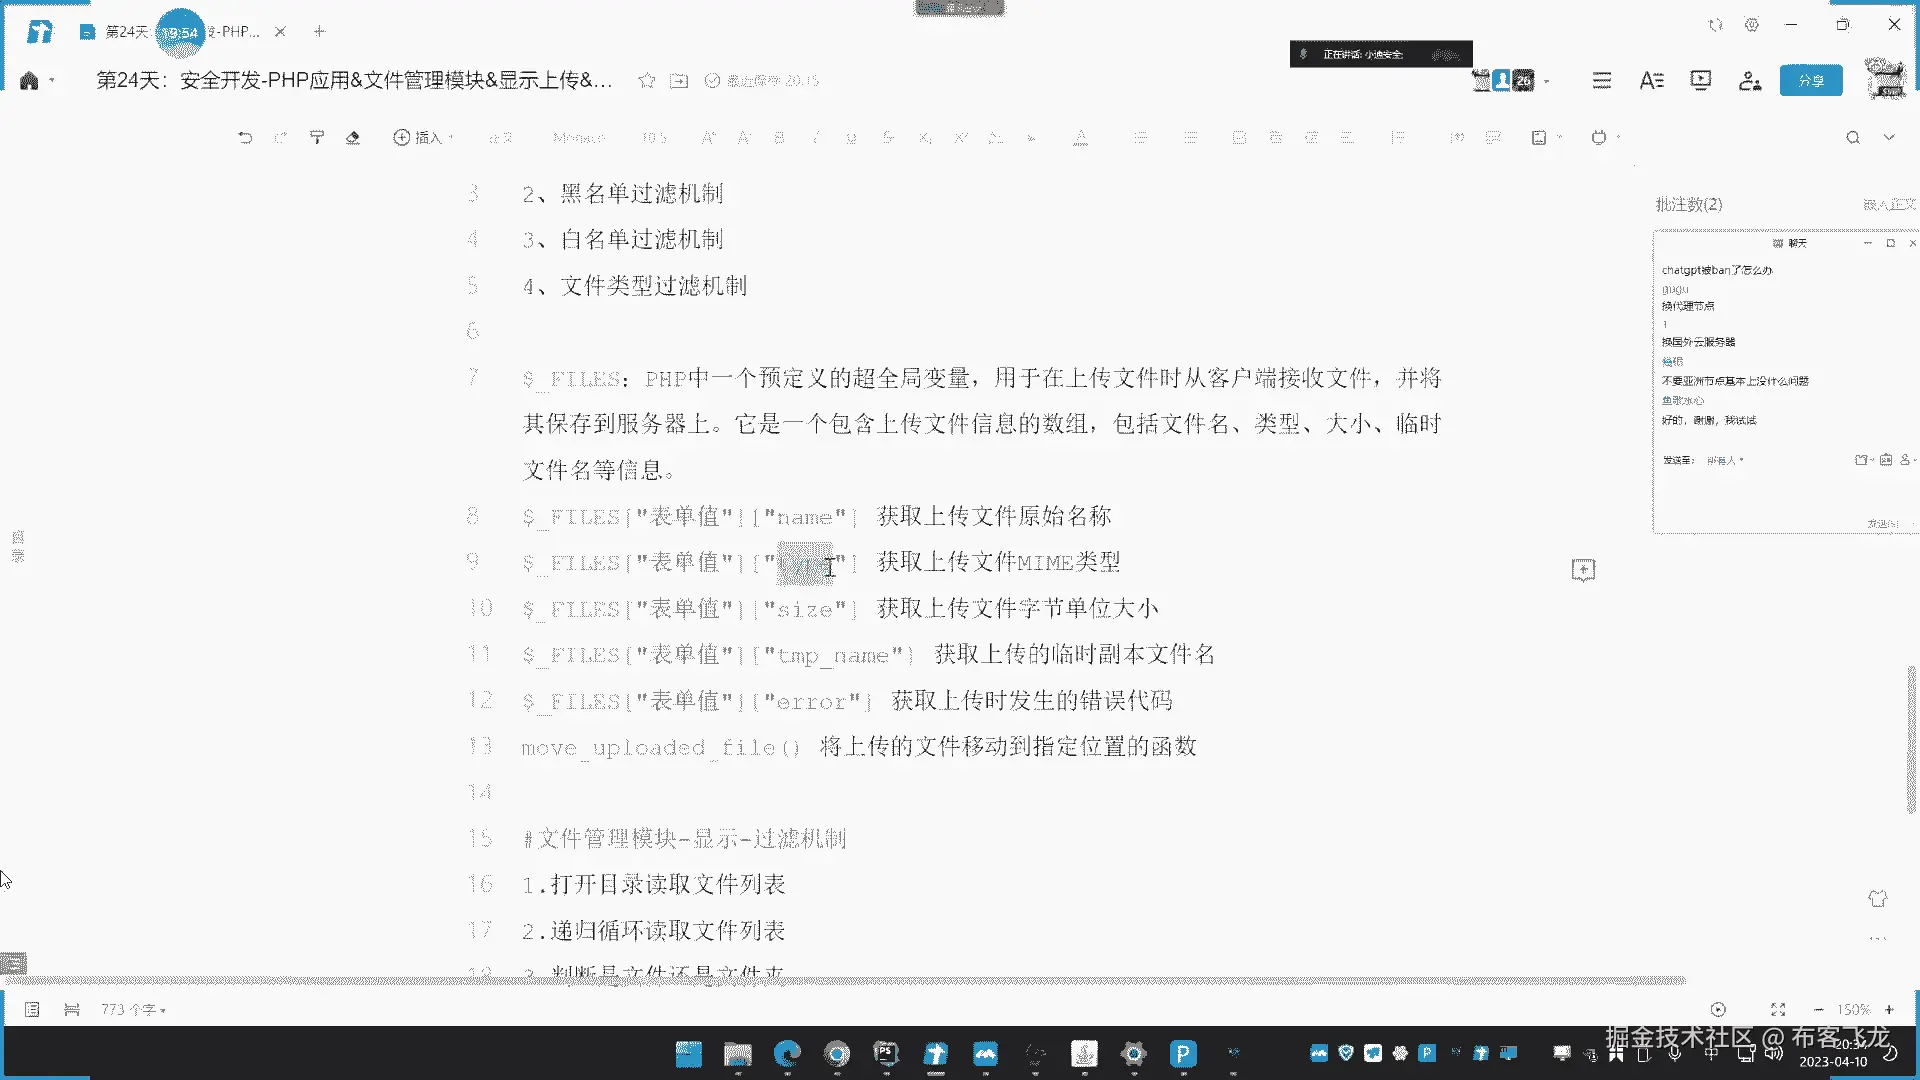The width and height of the screenshot is (1920, 1080).
Task: Click the search magnifier icon
Action: pos(1852,137)
